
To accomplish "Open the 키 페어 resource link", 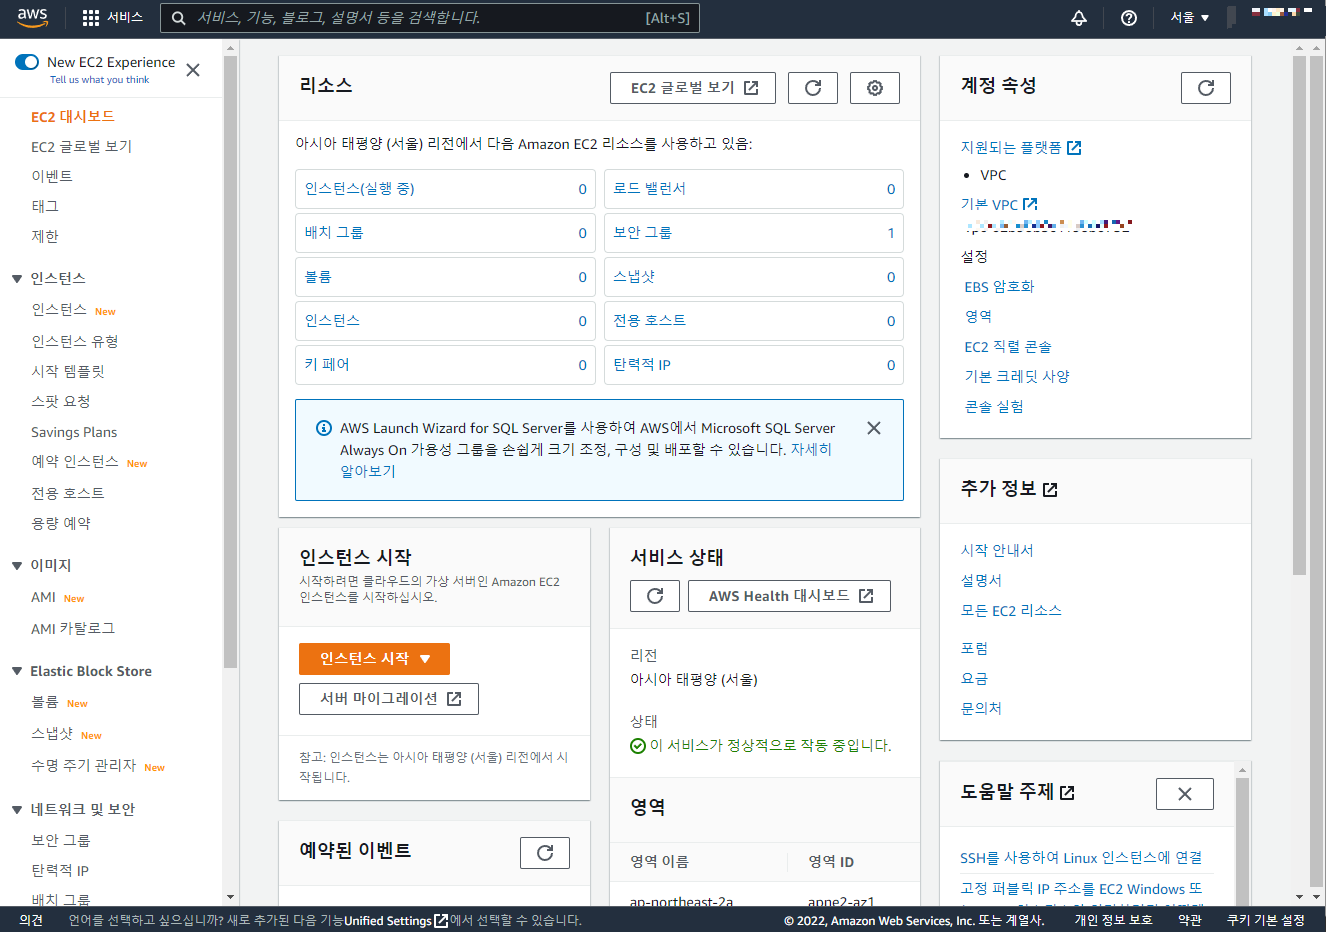I will (327, 365).
